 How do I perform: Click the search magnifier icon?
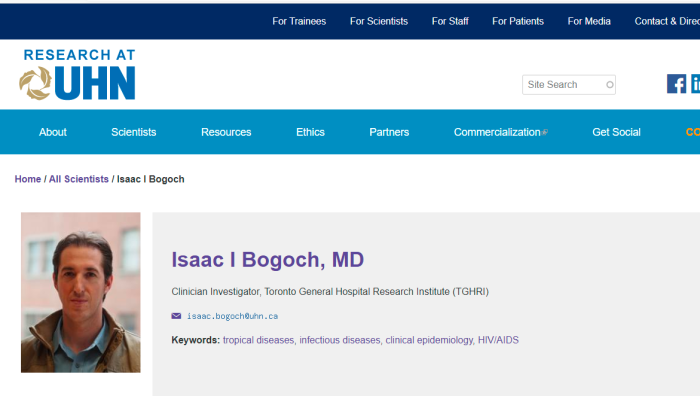(x=609, y=85)
